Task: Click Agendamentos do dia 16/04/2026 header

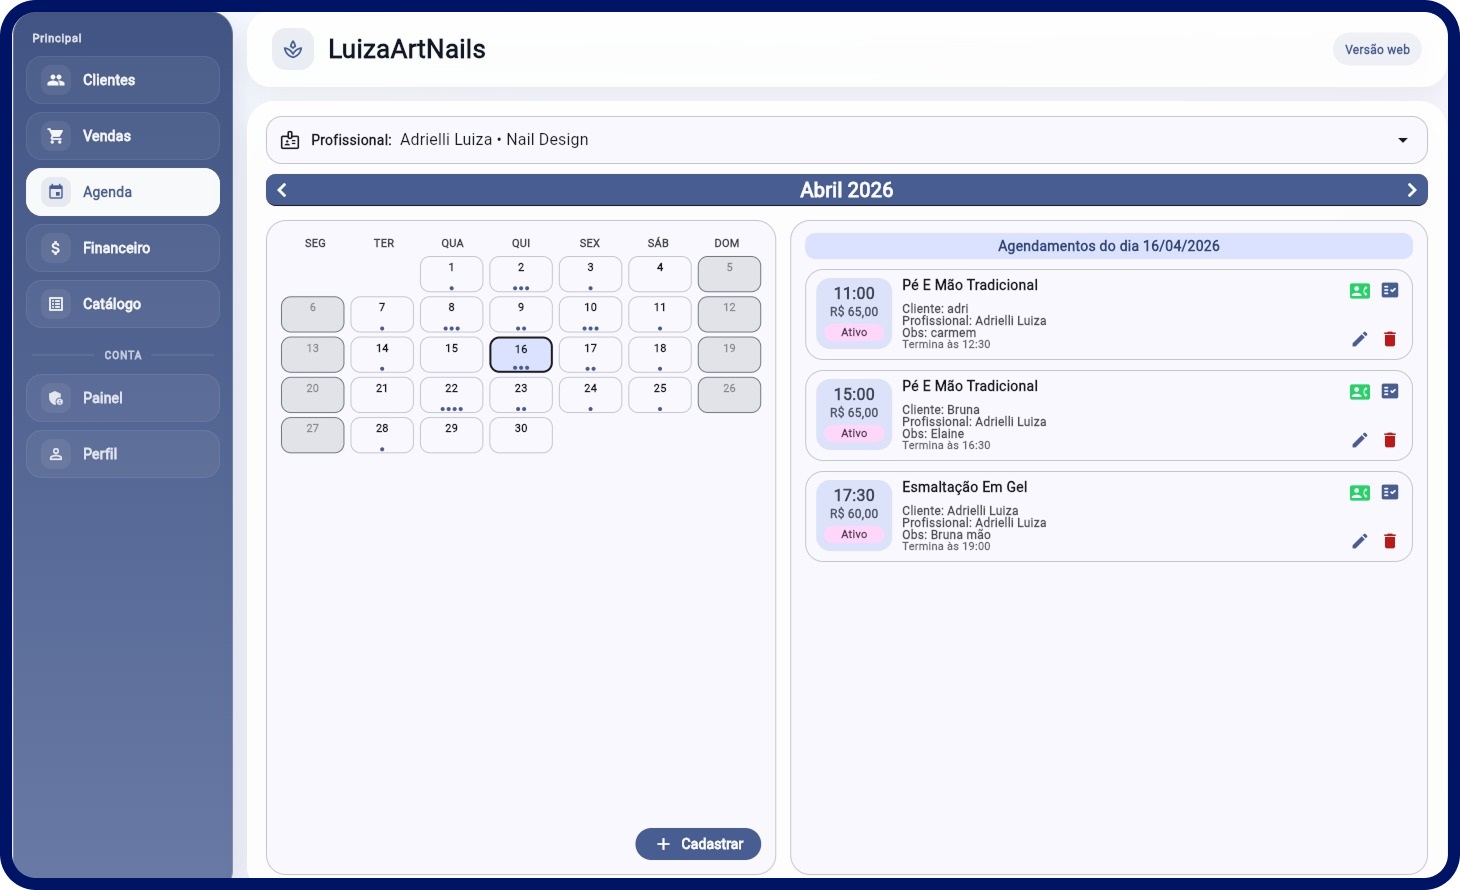Action: [1109, 246]
